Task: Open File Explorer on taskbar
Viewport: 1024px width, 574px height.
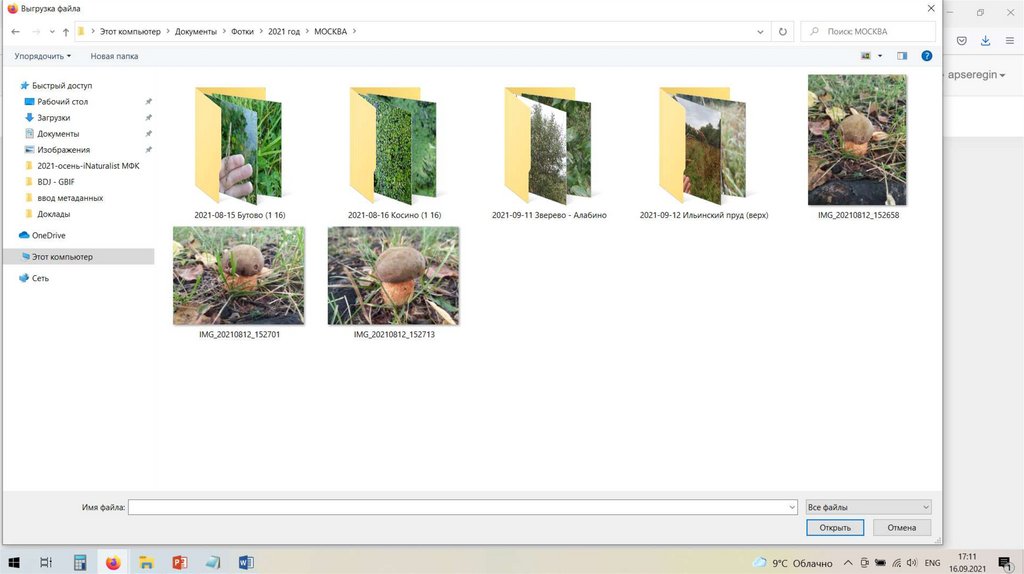Action: point(146,562)
